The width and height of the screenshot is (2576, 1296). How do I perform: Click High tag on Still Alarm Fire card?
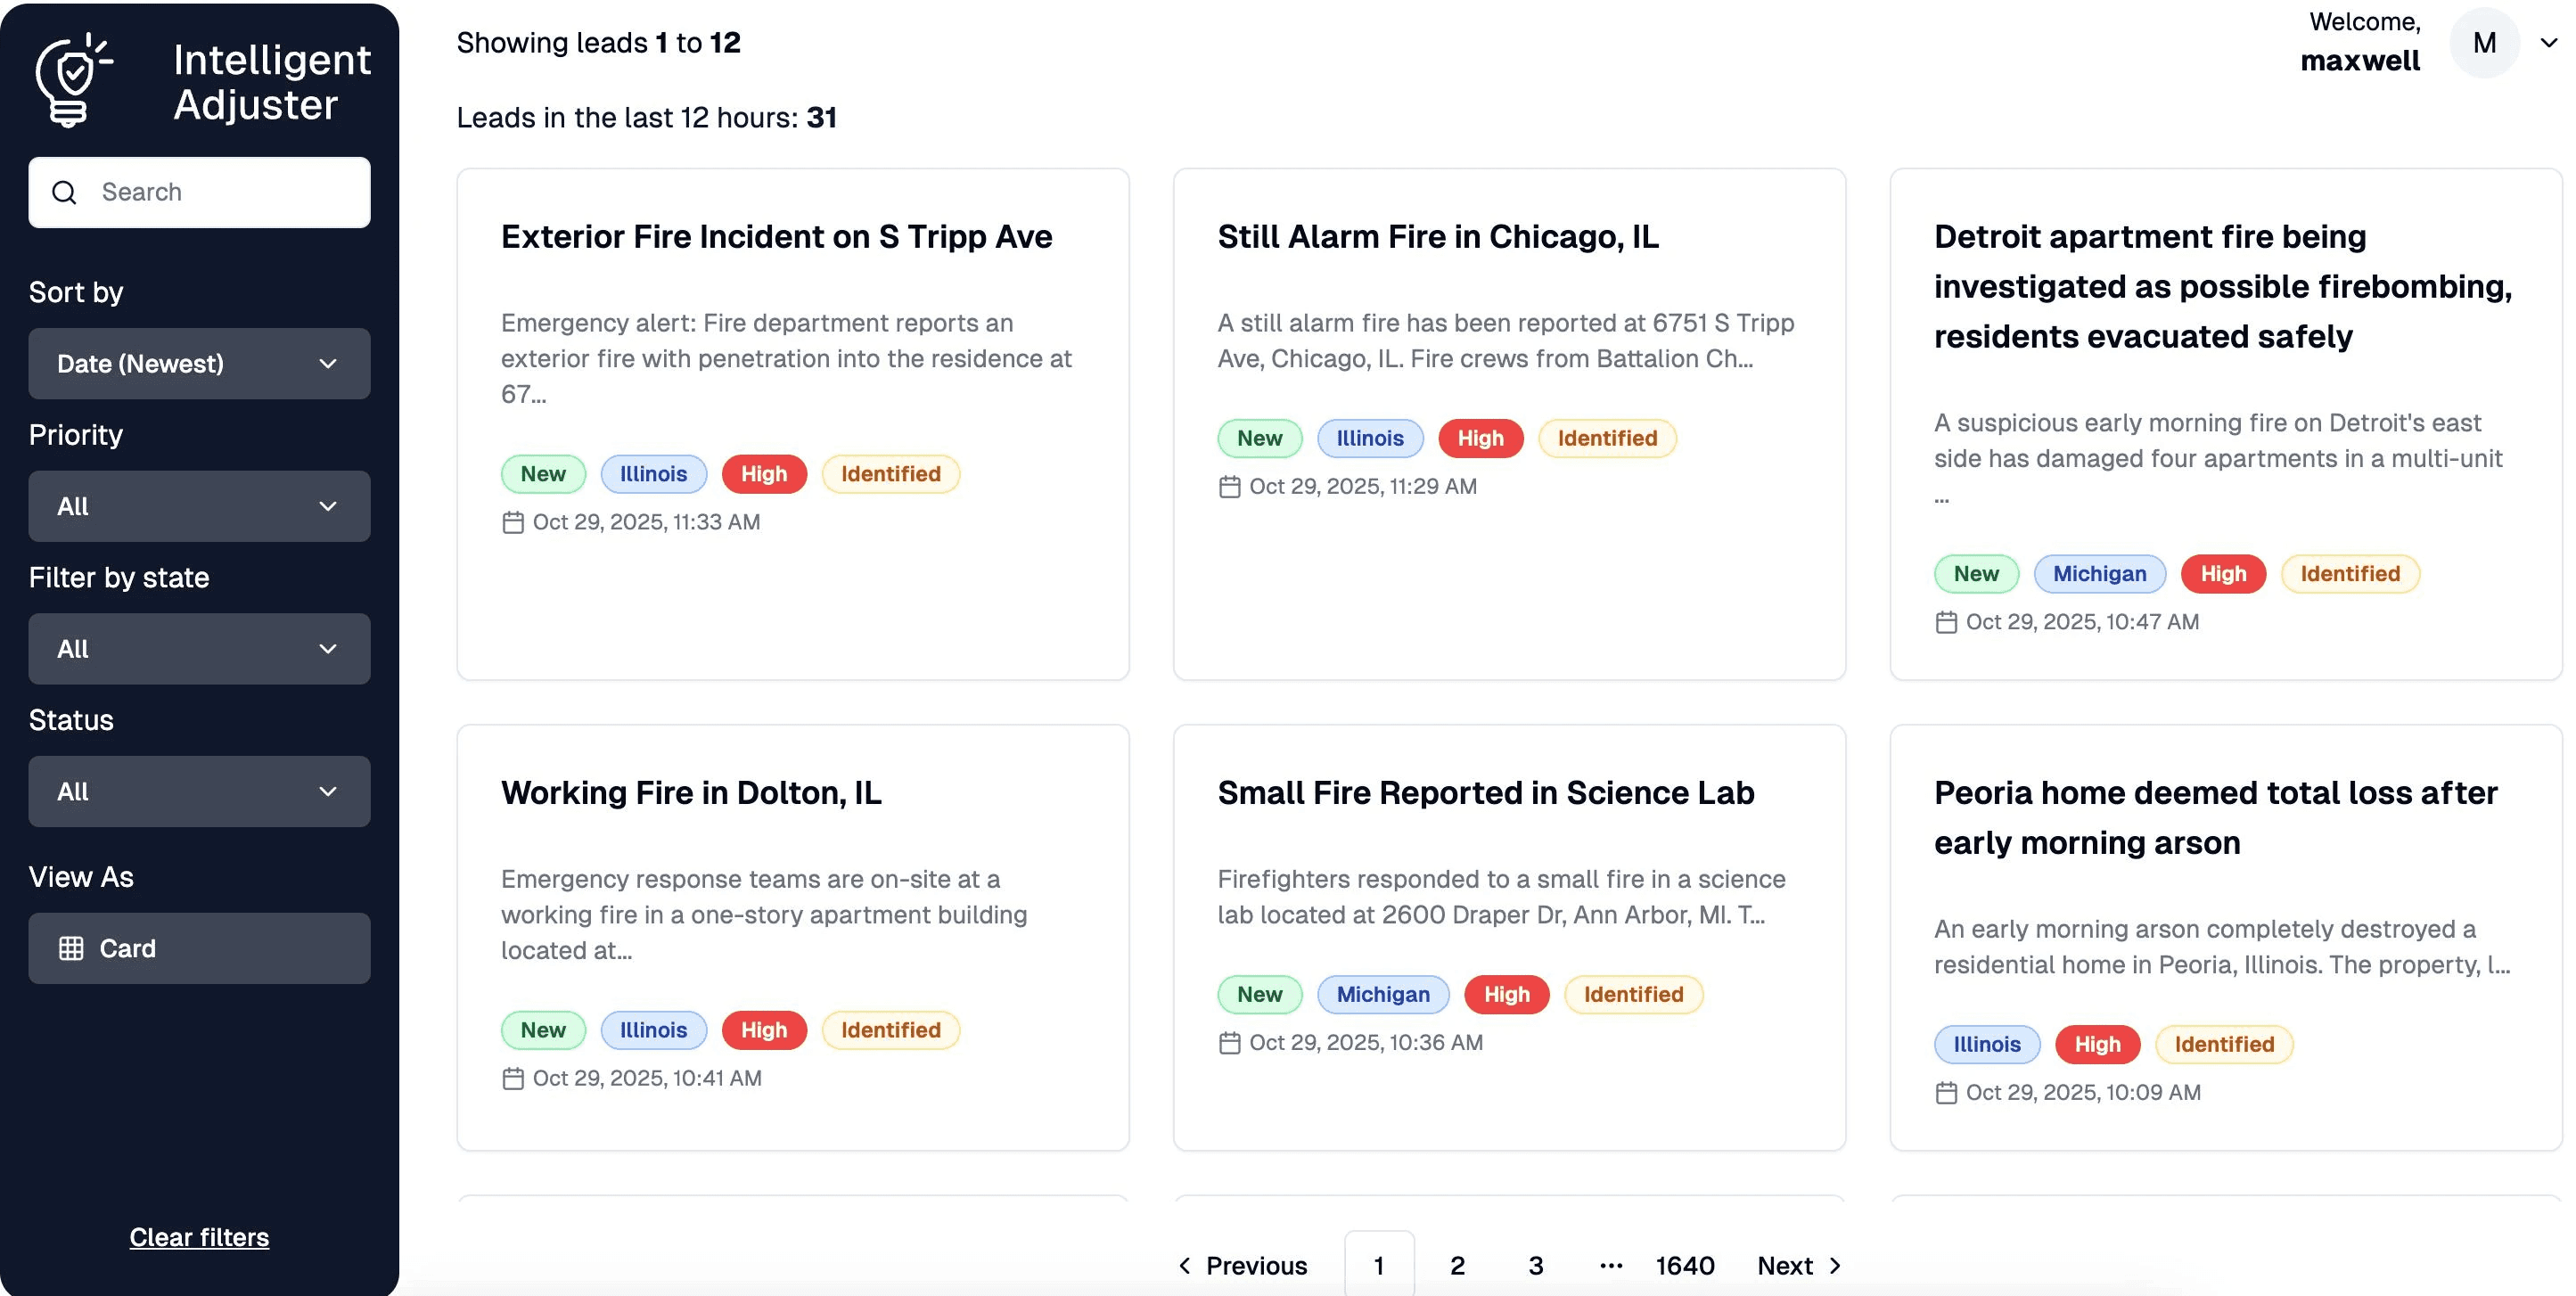1481,439
